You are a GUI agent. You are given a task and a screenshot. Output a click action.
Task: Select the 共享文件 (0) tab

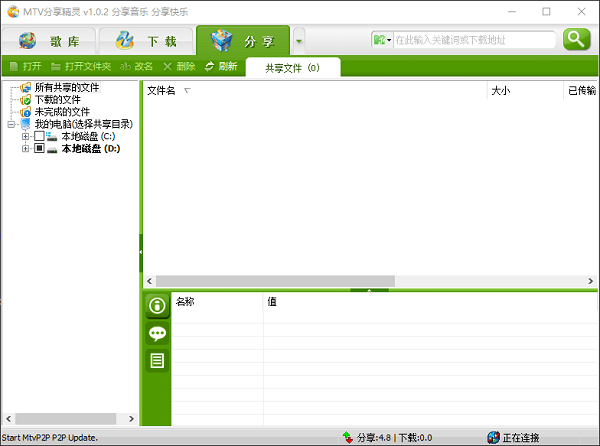pyautogui.click(x=293, y=68)
